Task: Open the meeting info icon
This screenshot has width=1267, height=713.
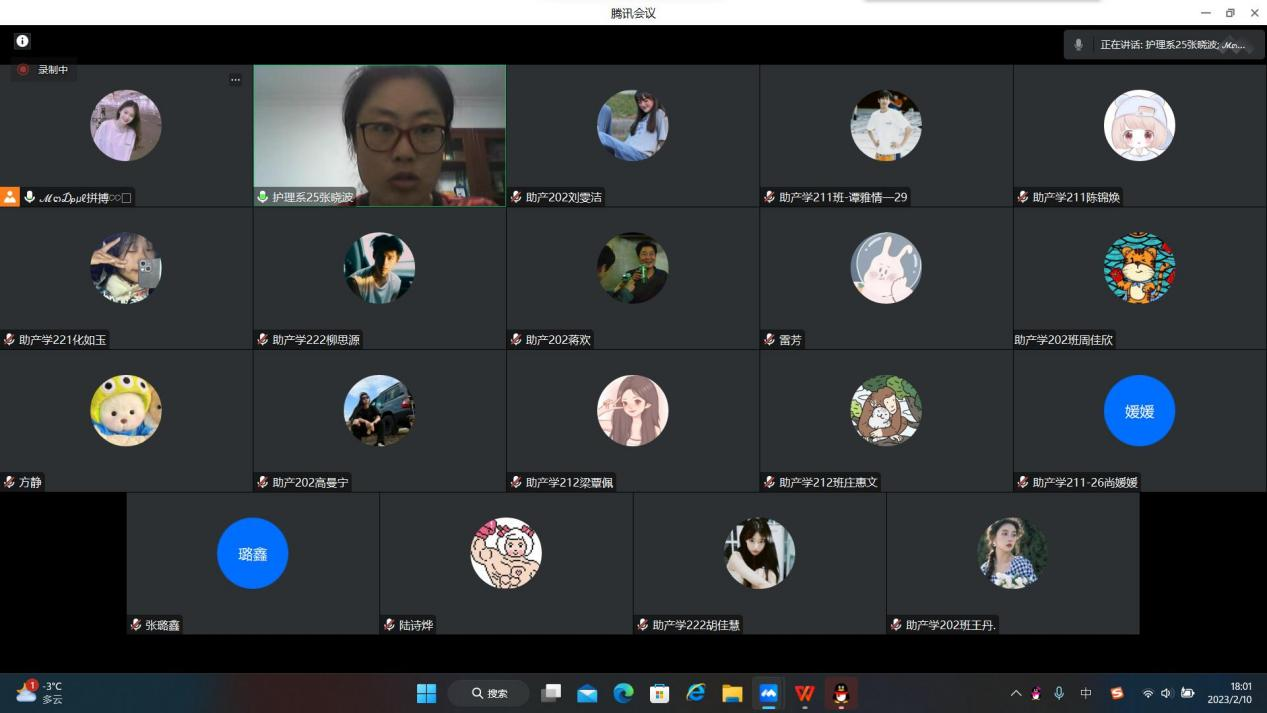Action: [x=22, y=41]
